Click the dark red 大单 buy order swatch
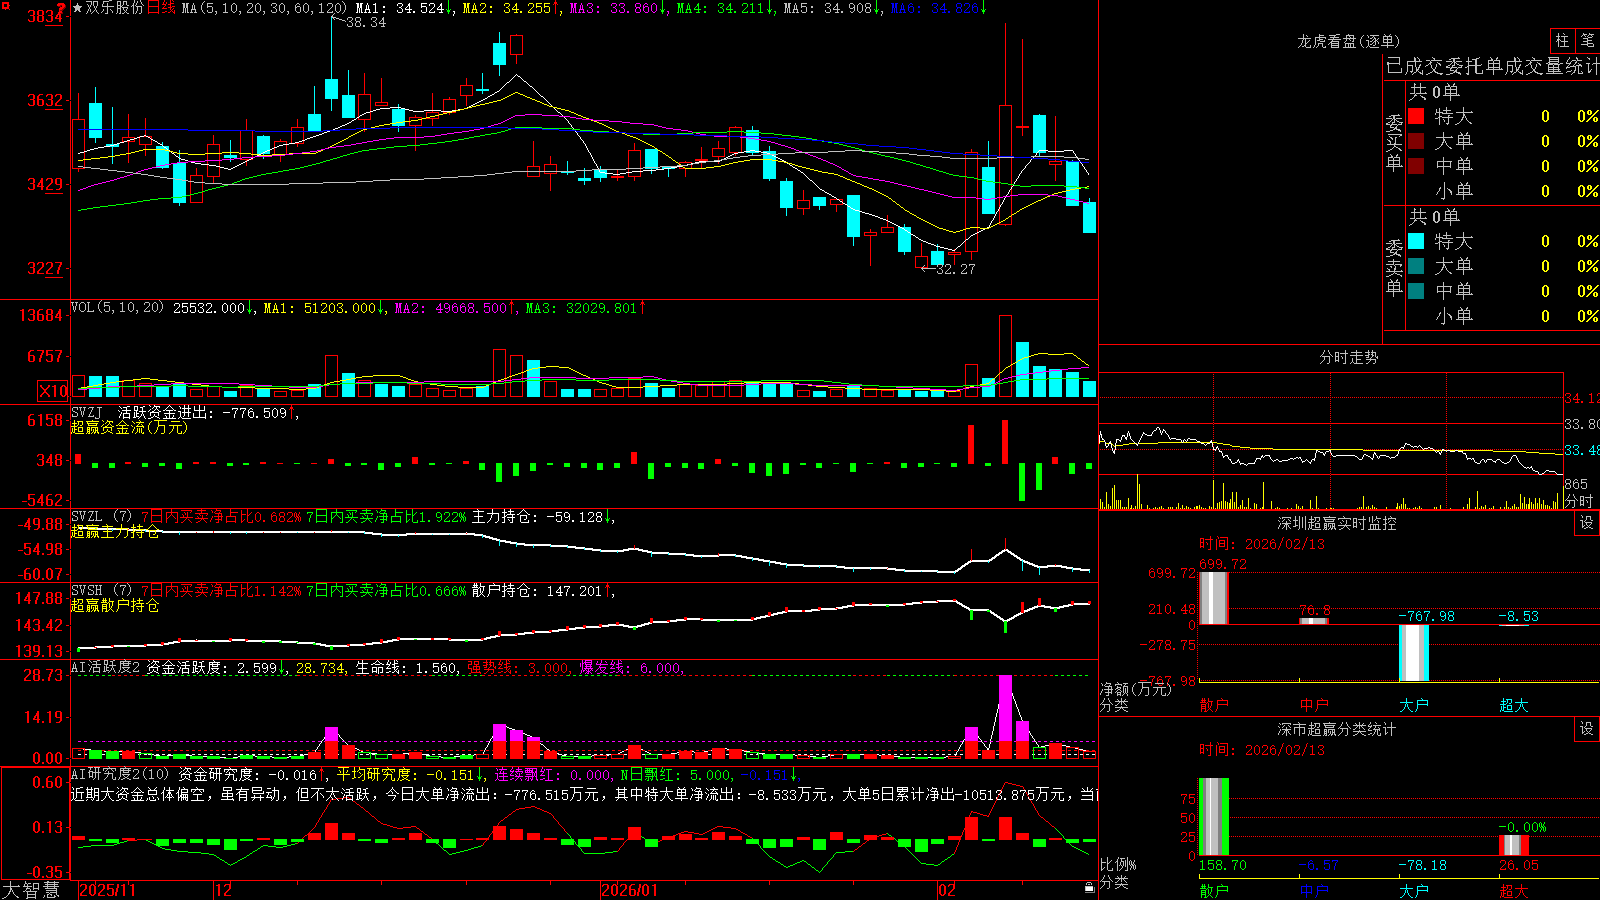This screenshot has width=1600, height=900. pyautogui.click(x=1416, y=141)
